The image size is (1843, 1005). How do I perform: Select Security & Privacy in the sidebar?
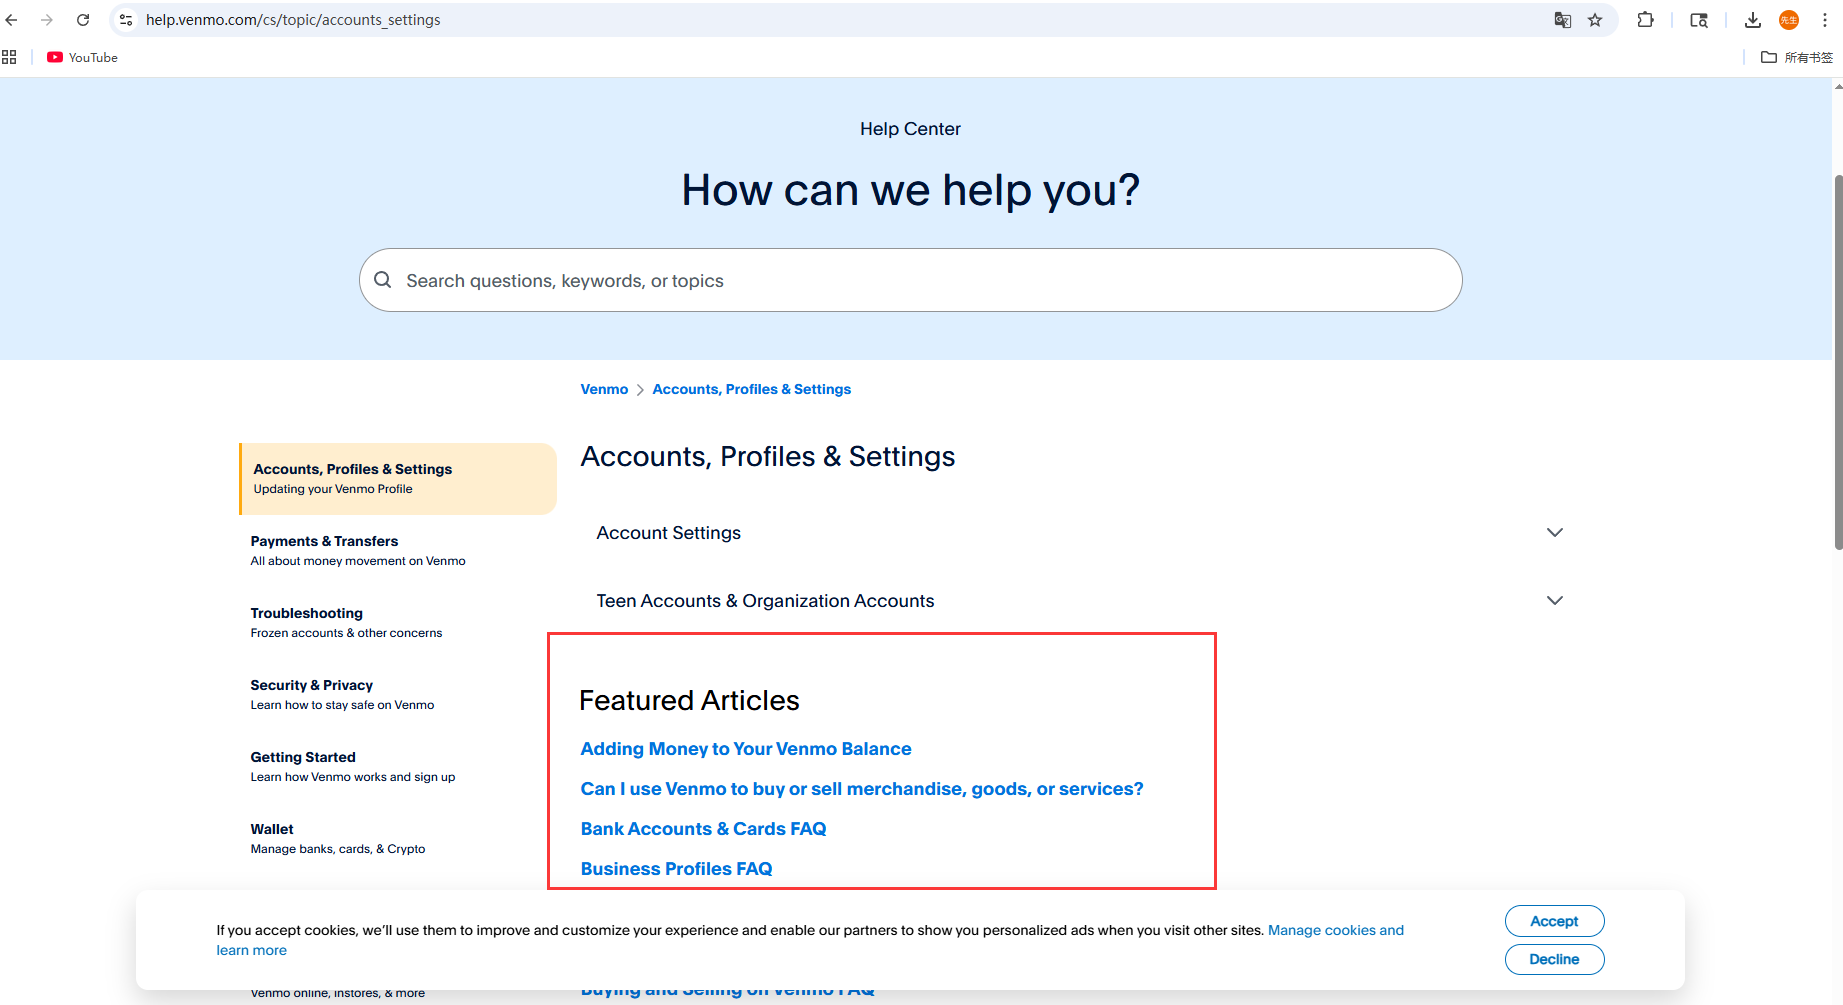(x=311, y=685)
